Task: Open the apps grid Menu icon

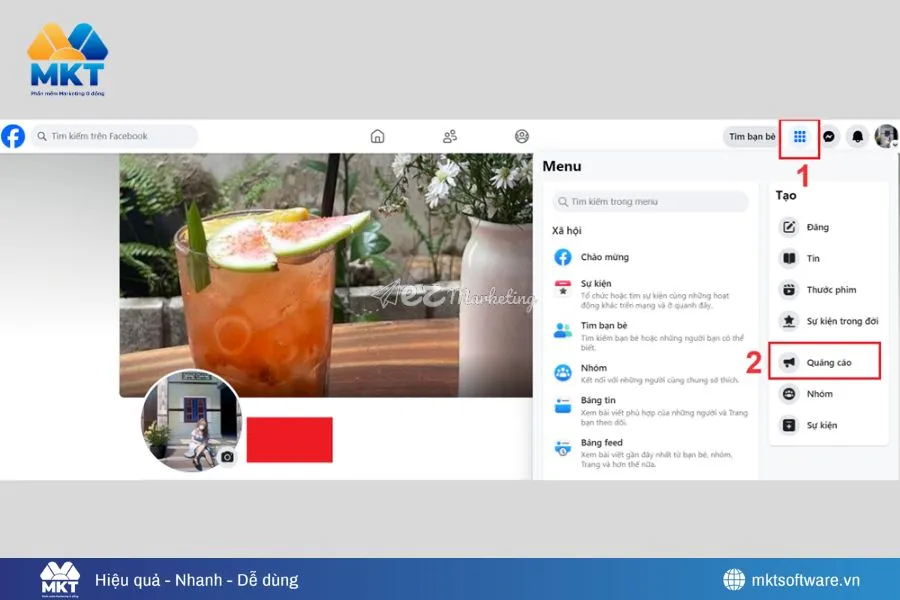Action: pyautogui.click(x=799, y=136)
